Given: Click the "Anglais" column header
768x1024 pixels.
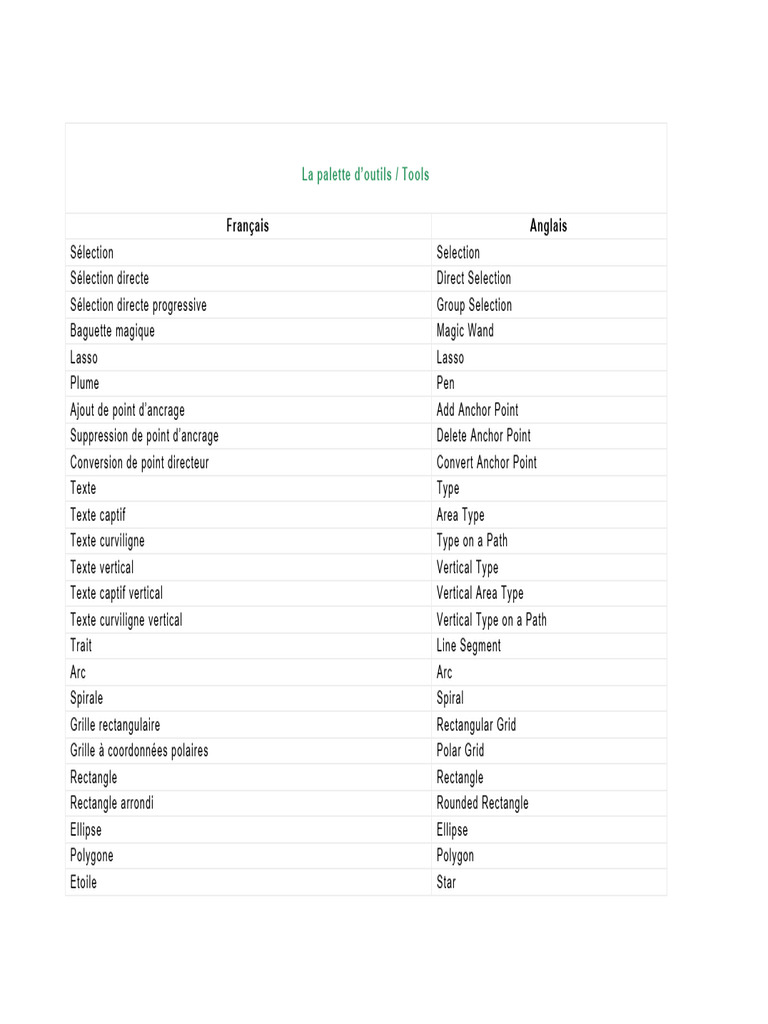Looking at the screenshot, I should point(548,226).
